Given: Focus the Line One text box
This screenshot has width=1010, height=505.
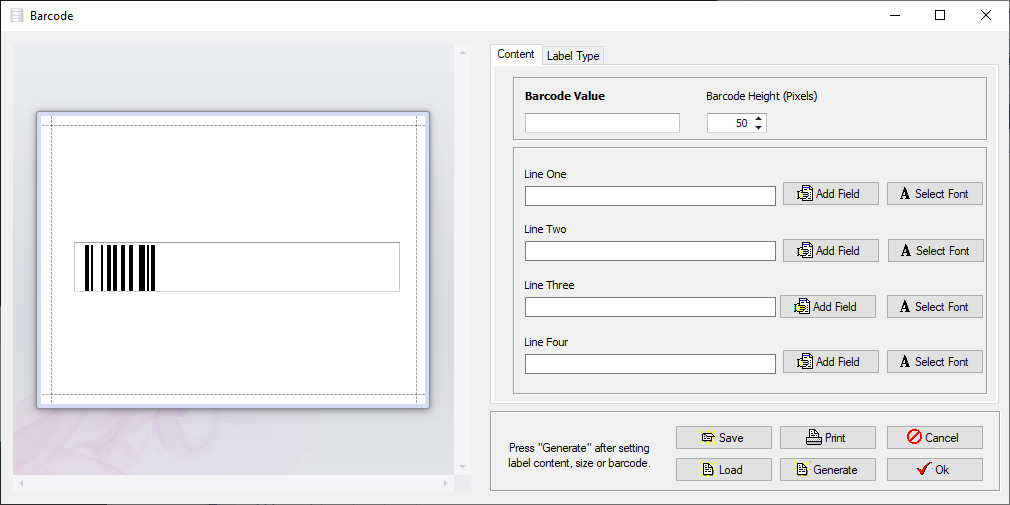Looking at the screenshot, I should tap(650, 196).
